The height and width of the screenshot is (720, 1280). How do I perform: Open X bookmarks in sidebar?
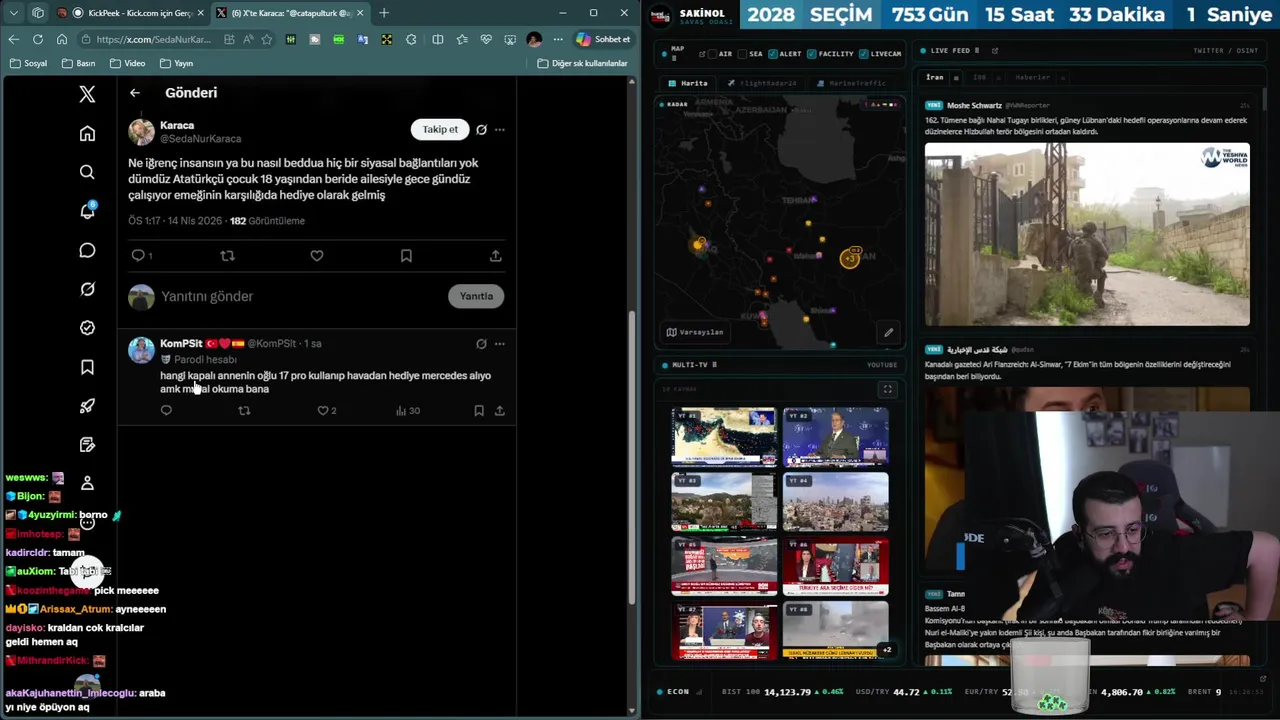click(87, 367)
